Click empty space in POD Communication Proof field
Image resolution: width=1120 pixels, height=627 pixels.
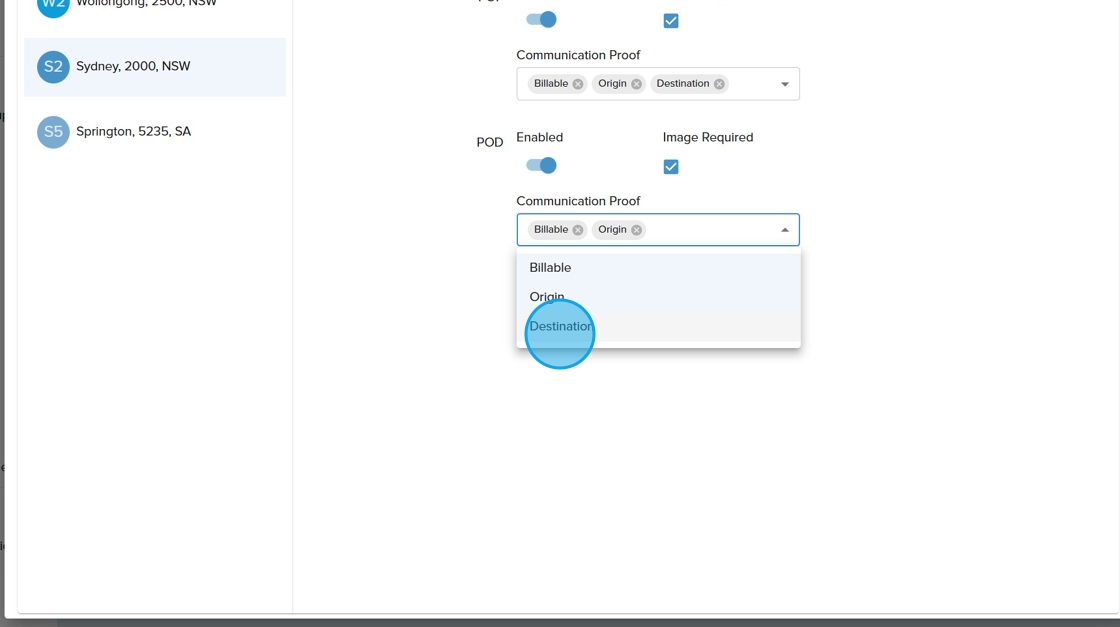click(710, 230)
